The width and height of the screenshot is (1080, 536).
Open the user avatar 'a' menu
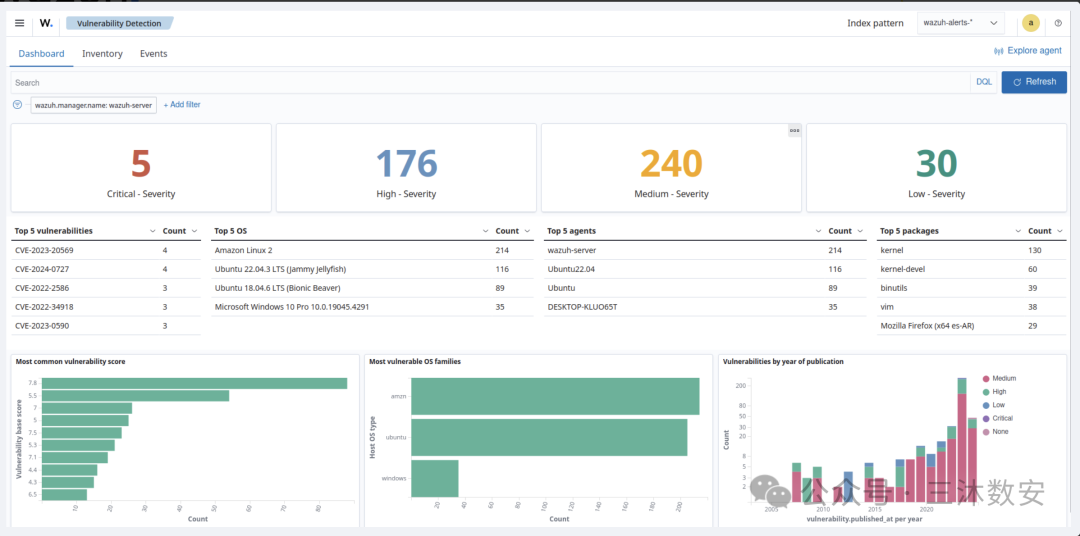[x=1030, y=23]
